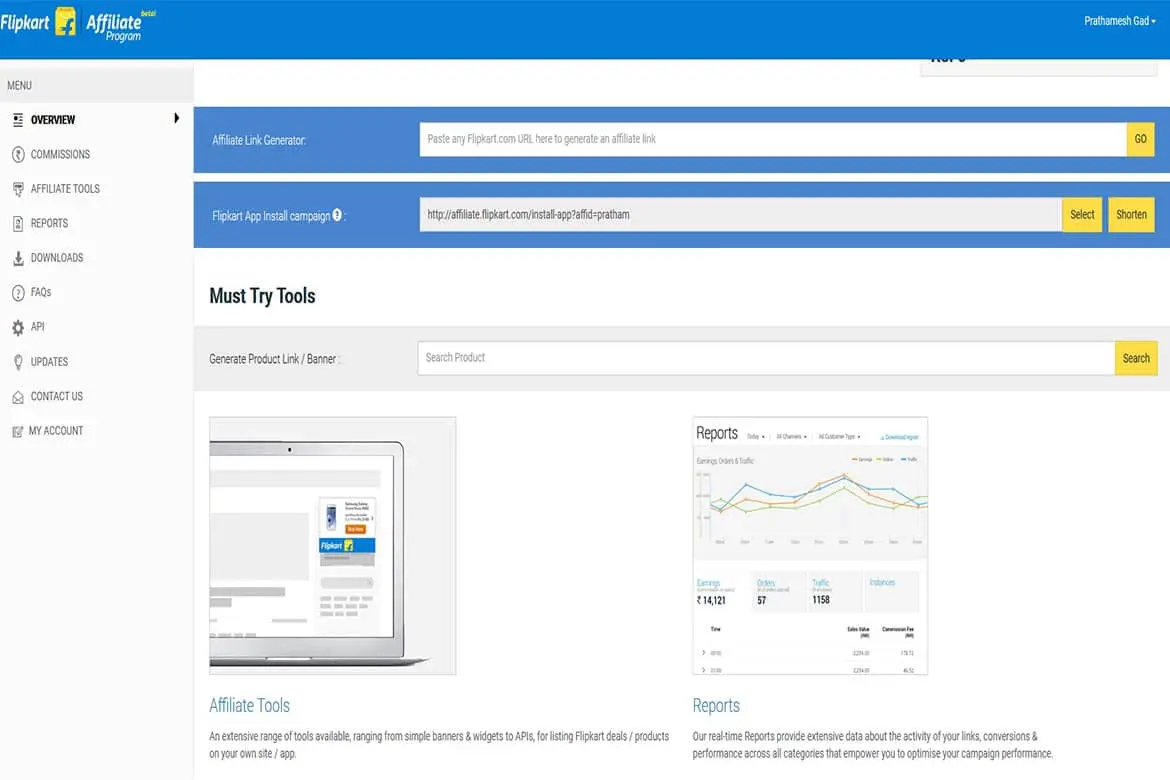Open the REPORTS menu entry
1170x780 pixels.
point(48,223)
